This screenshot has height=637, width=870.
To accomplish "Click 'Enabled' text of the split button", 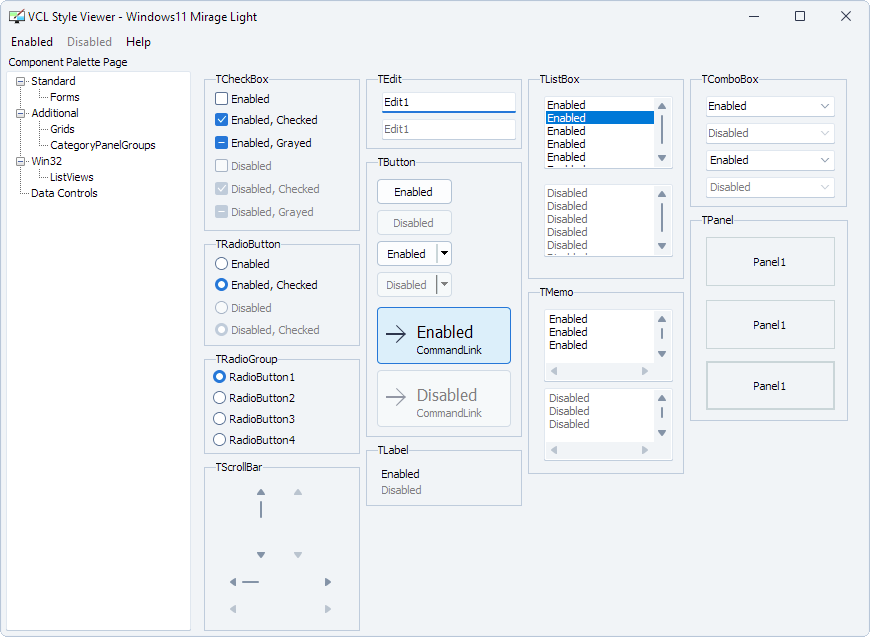I will (x=407, y=254).
